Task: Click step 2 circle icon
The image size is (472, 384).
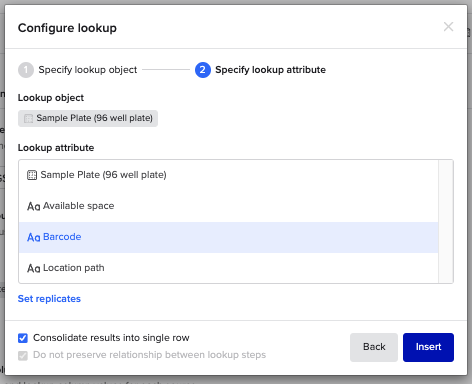Action: point(203,70)
